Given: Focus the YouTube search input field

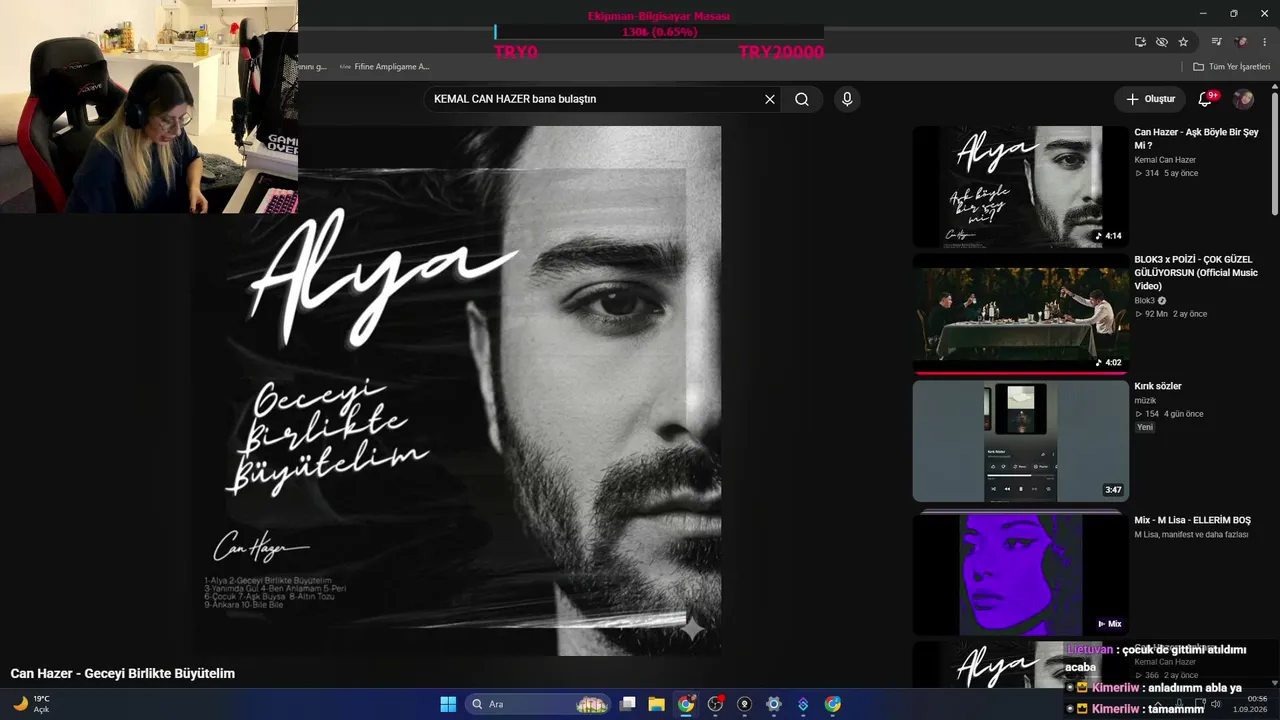Looking at the screenshot, I should pyautogui.click(x=594, y=99).
